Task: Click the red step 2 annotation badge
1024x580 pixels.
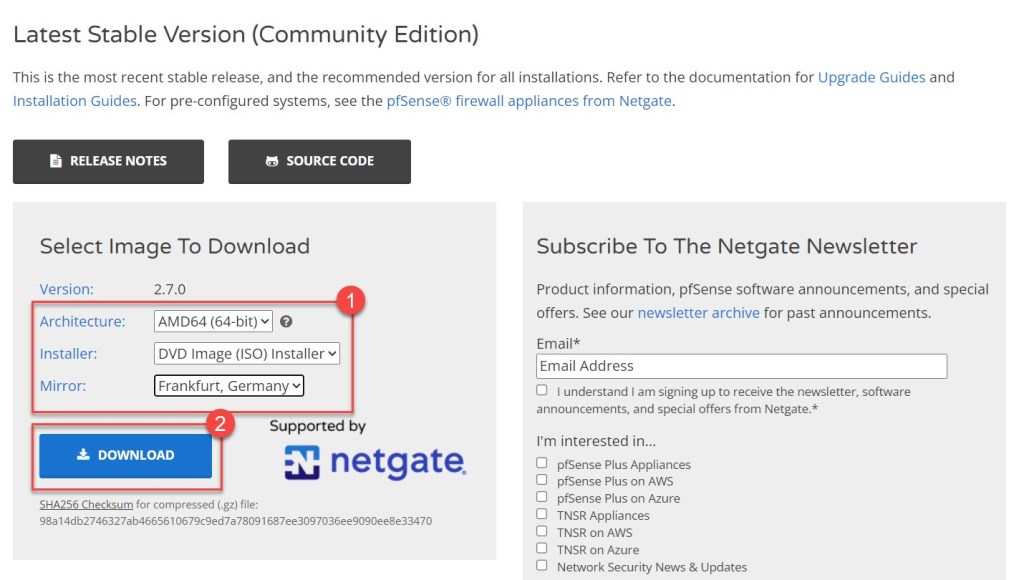Action: coord(220,424)
